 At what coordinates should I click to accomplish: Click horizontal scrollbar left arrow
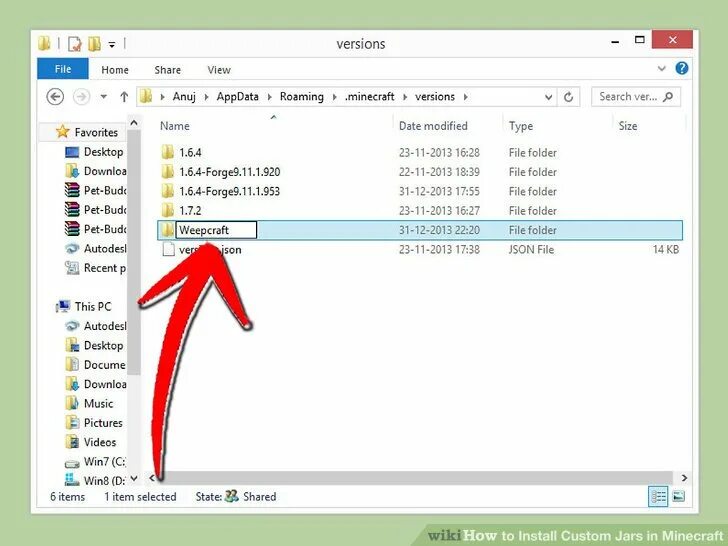tap(152, 478)
